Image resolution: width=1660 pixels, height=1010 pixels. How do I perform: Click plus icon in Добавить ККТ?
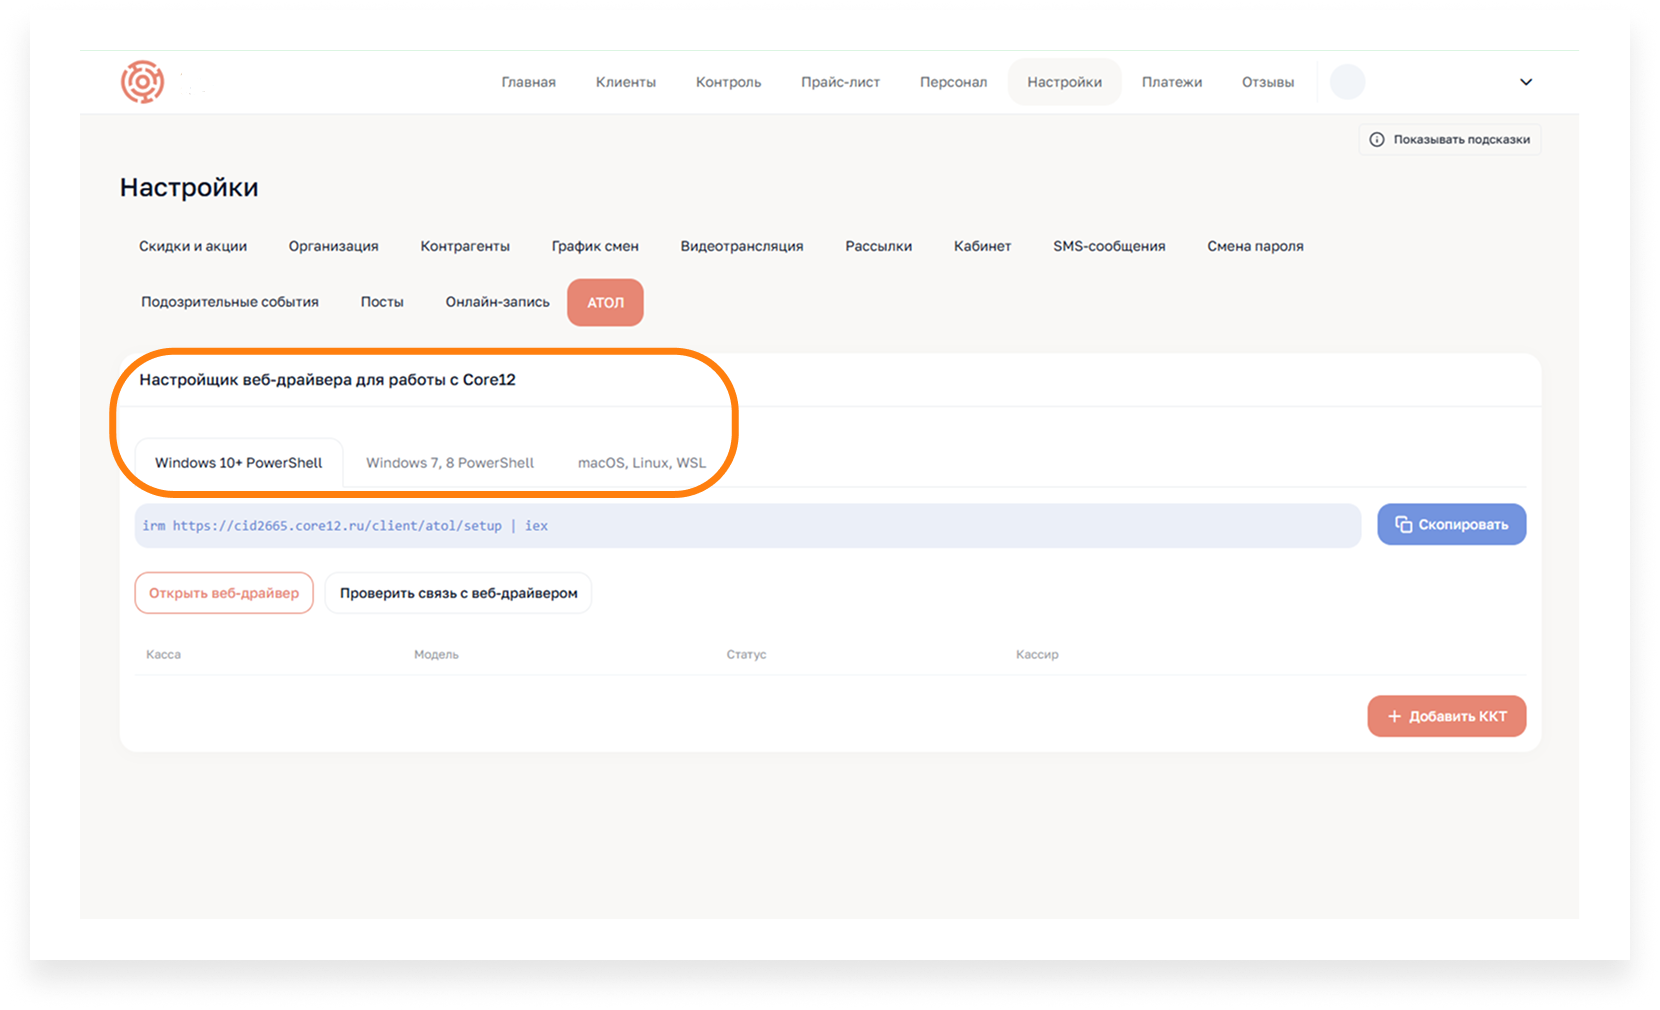point(1394,717)
